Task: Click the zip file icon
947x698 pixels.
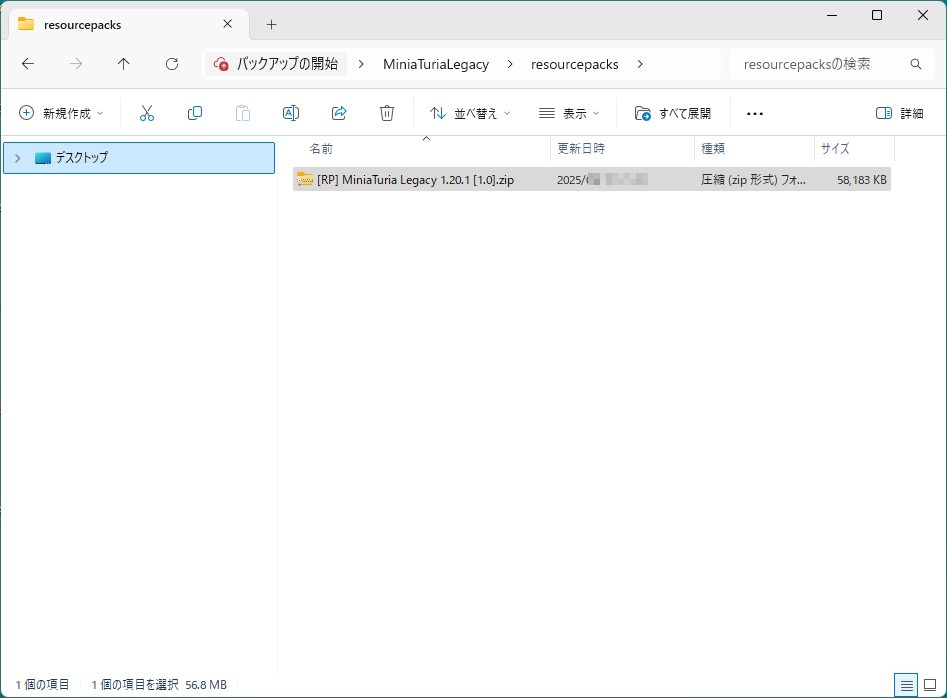Action: tap(305, 179)
